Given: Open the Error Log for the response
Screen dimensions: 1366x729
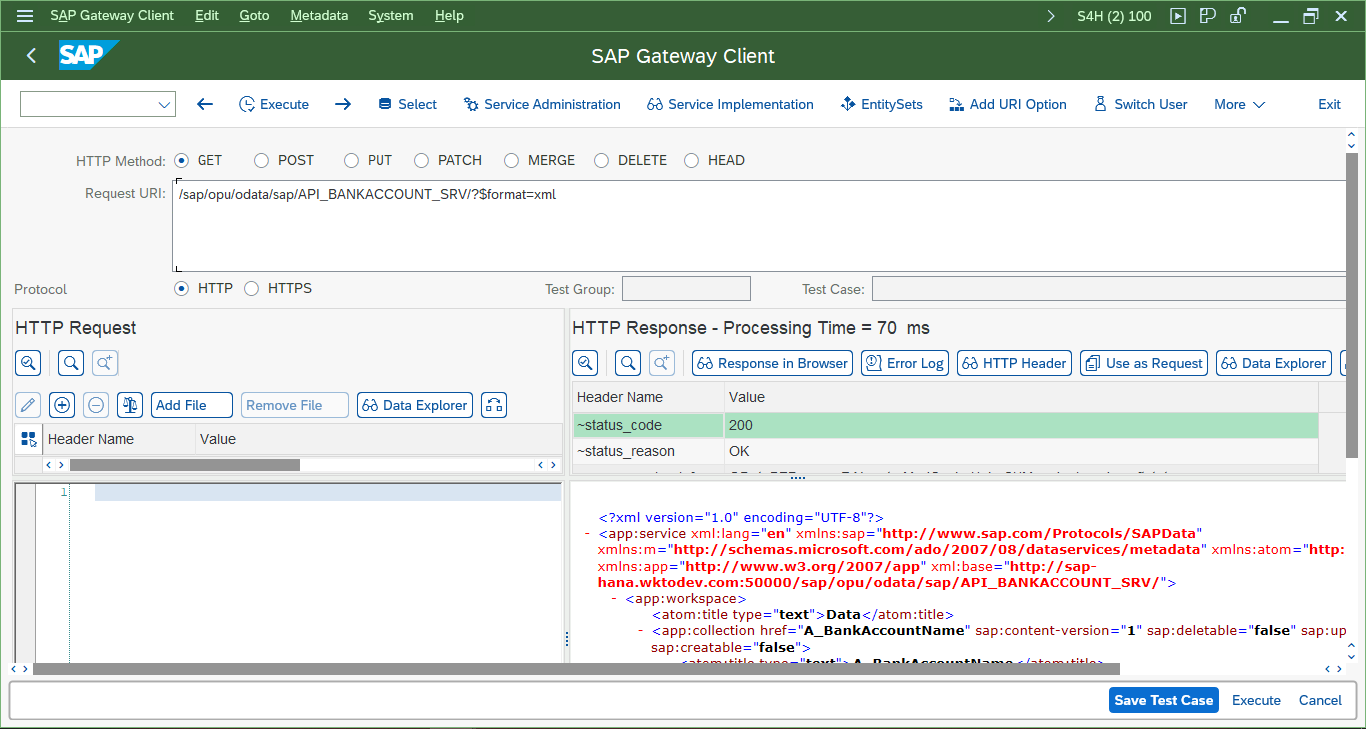Looking at the screenshot, I should point(904,362).
